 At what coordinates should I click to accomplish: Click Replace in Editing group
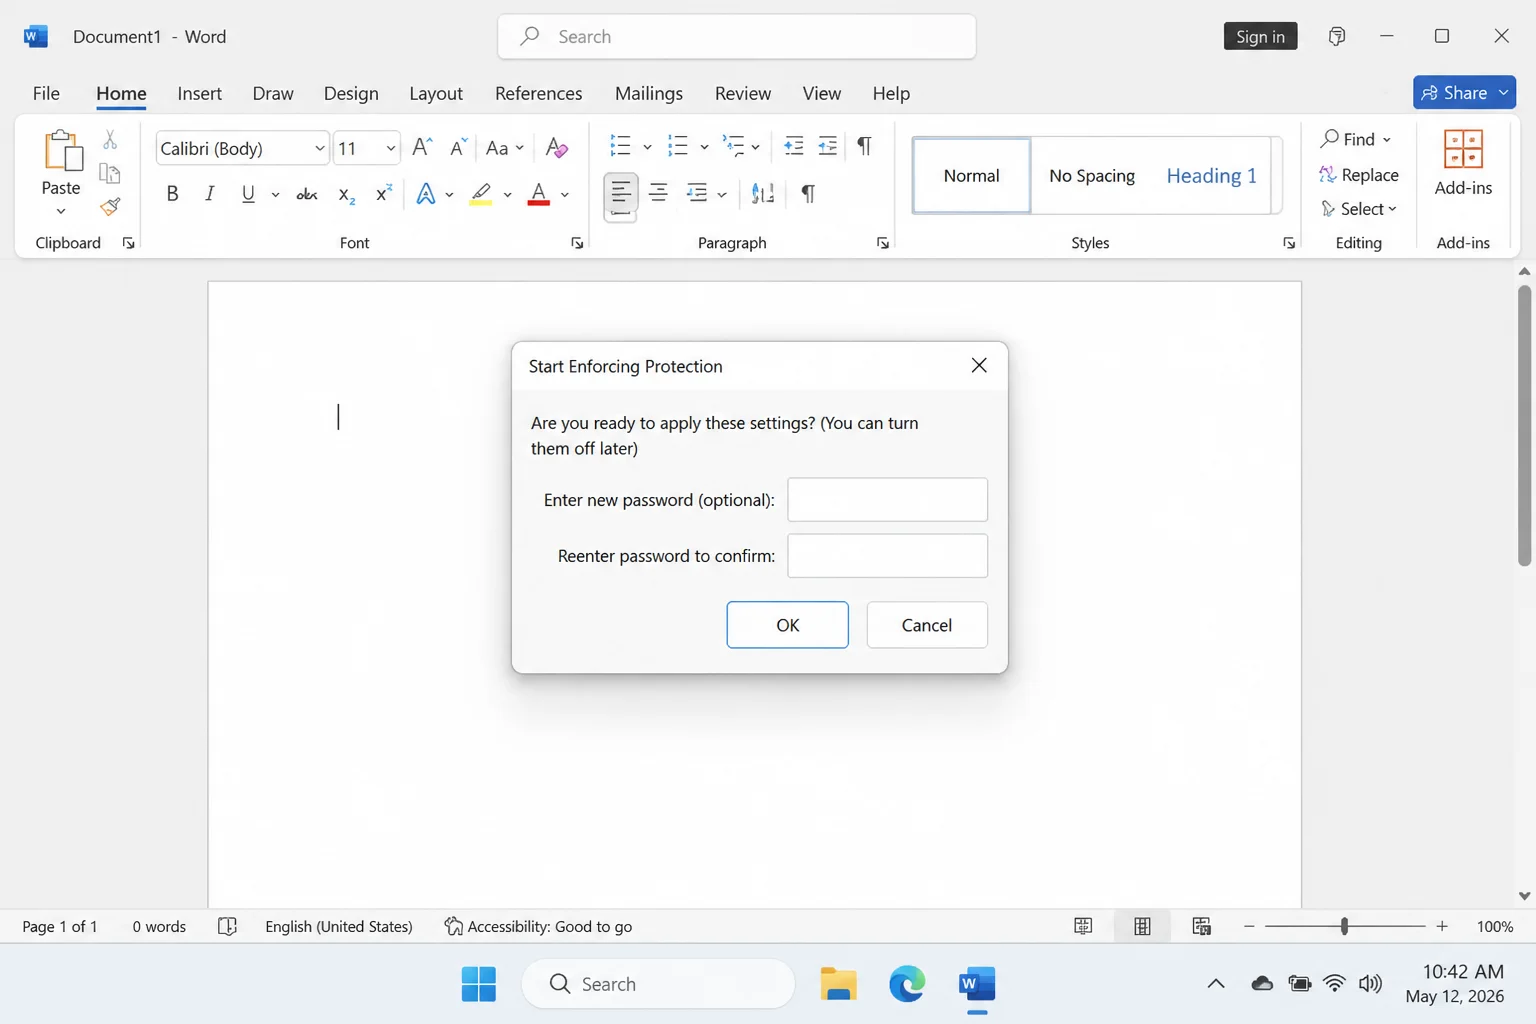[1359, 175]
